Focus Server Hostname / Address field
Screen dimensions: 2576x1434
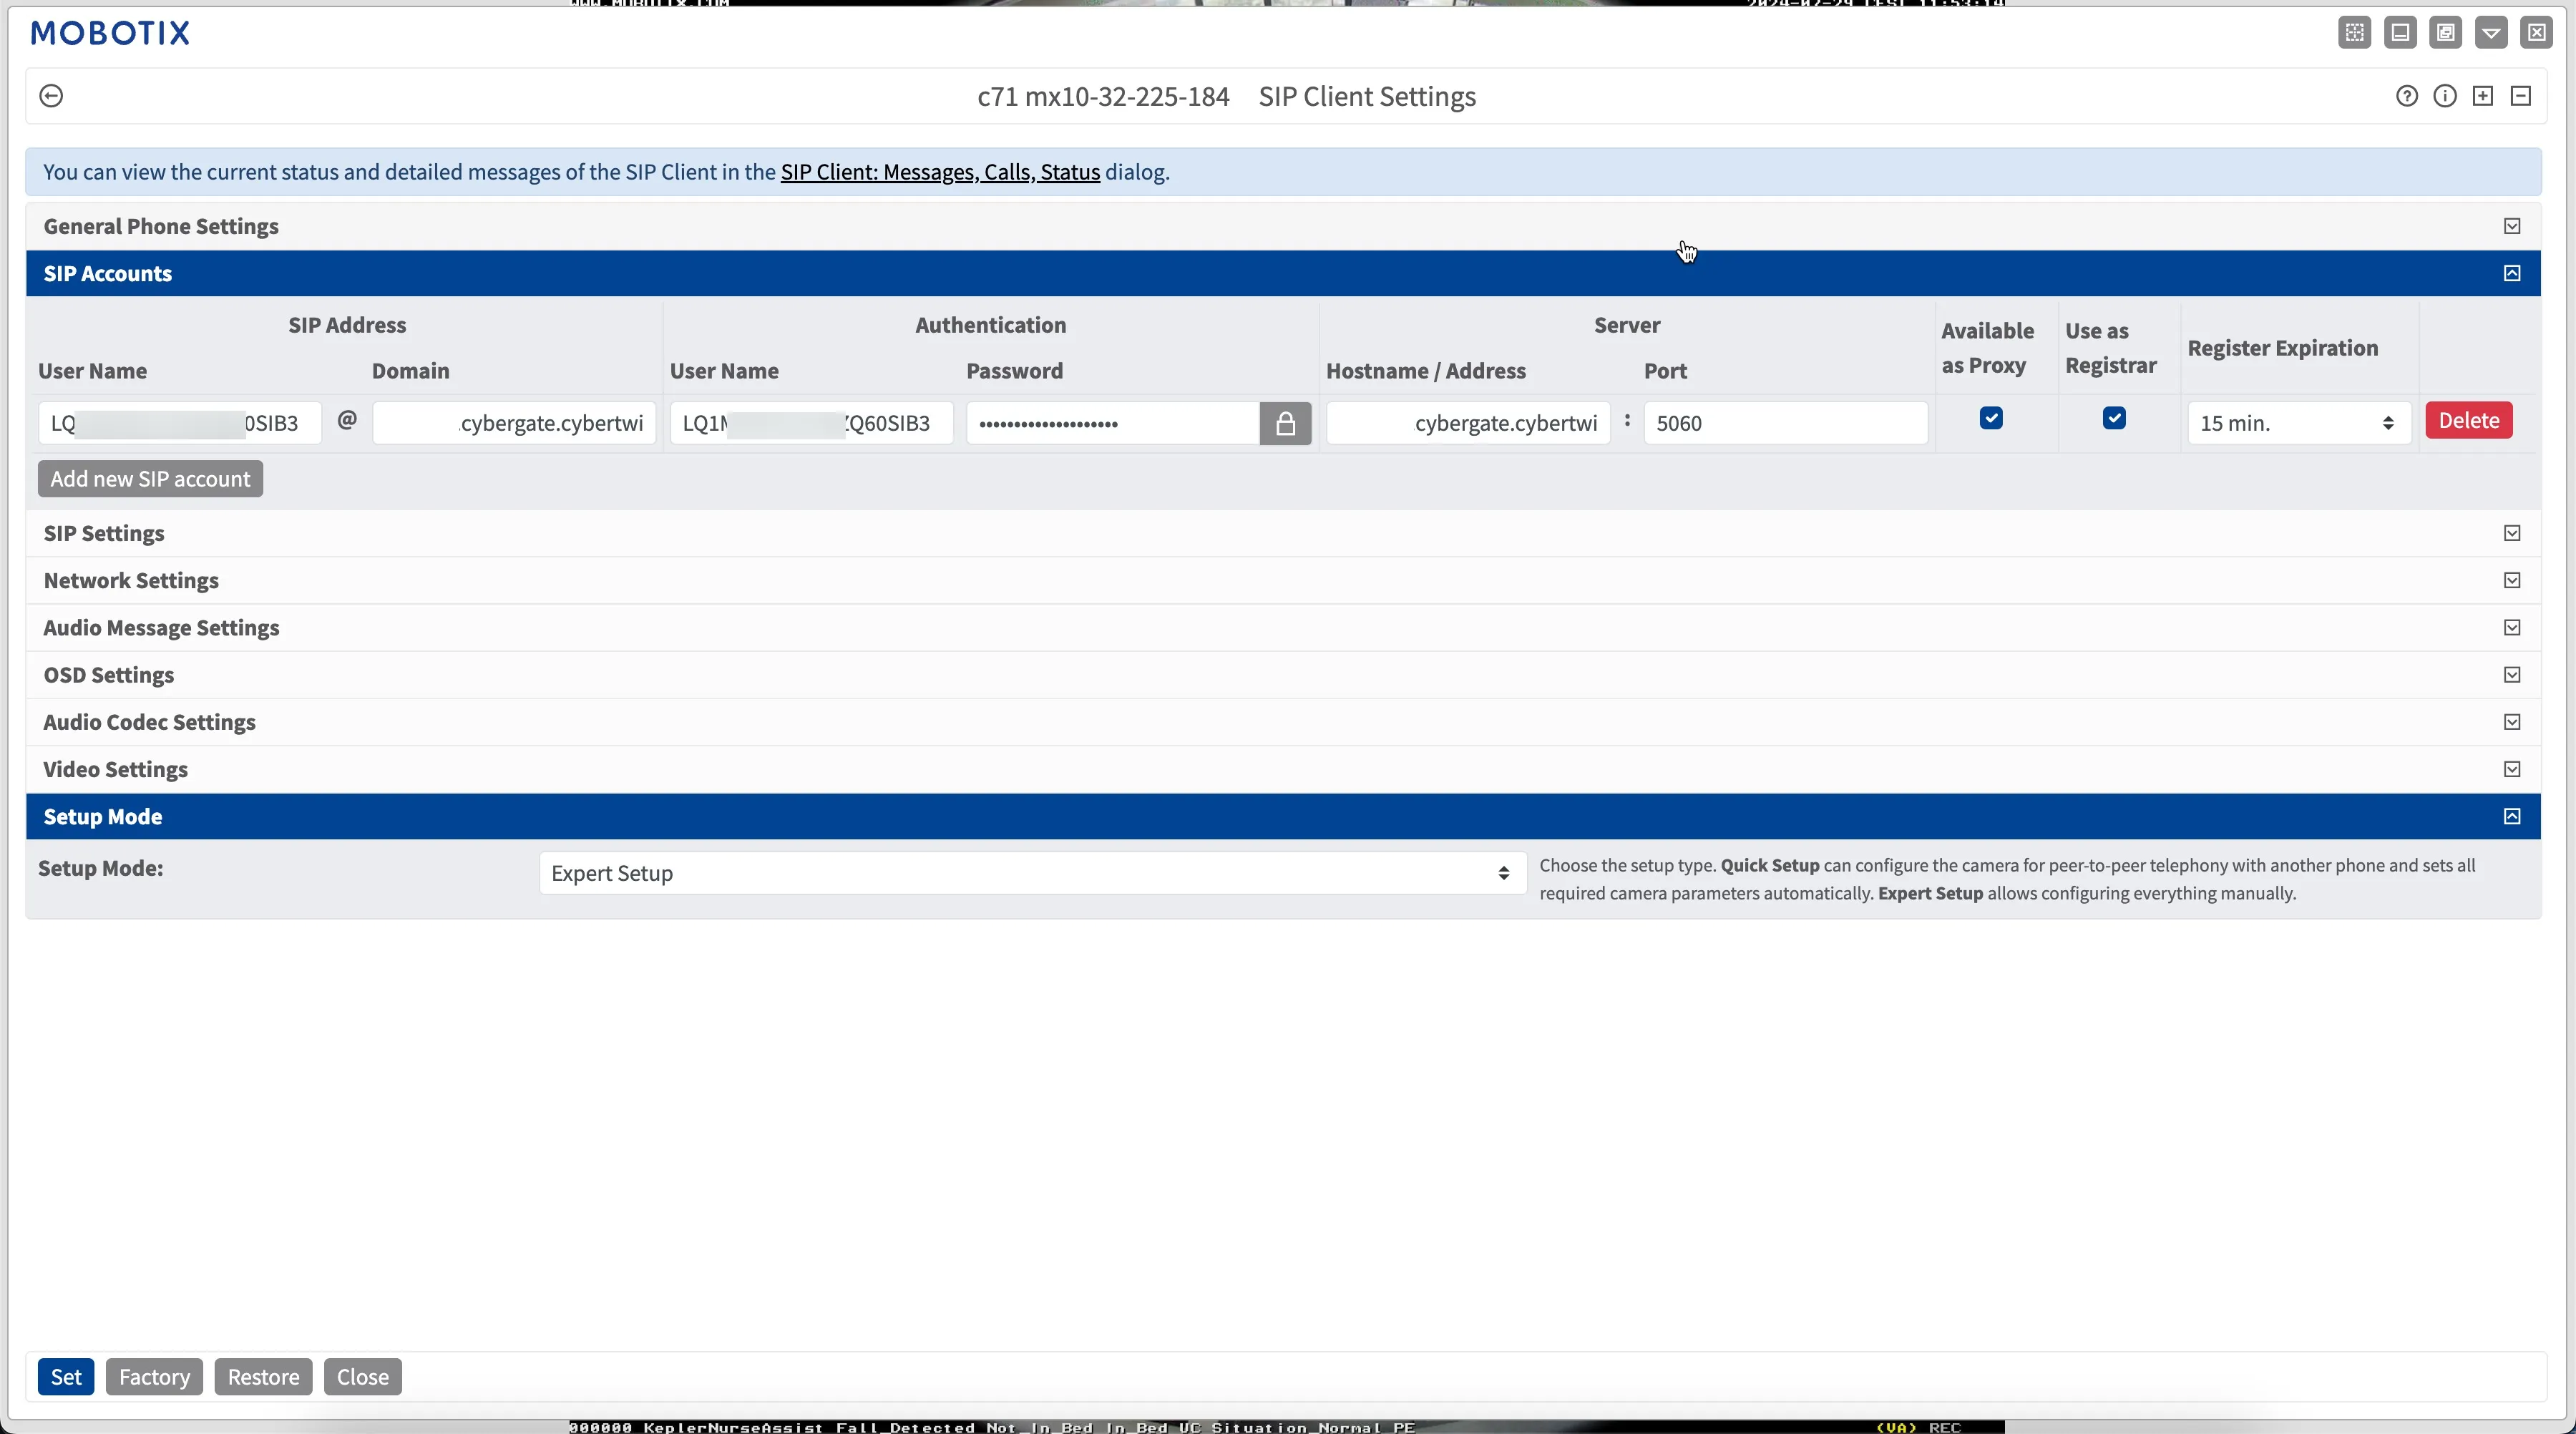[1468, 423]
